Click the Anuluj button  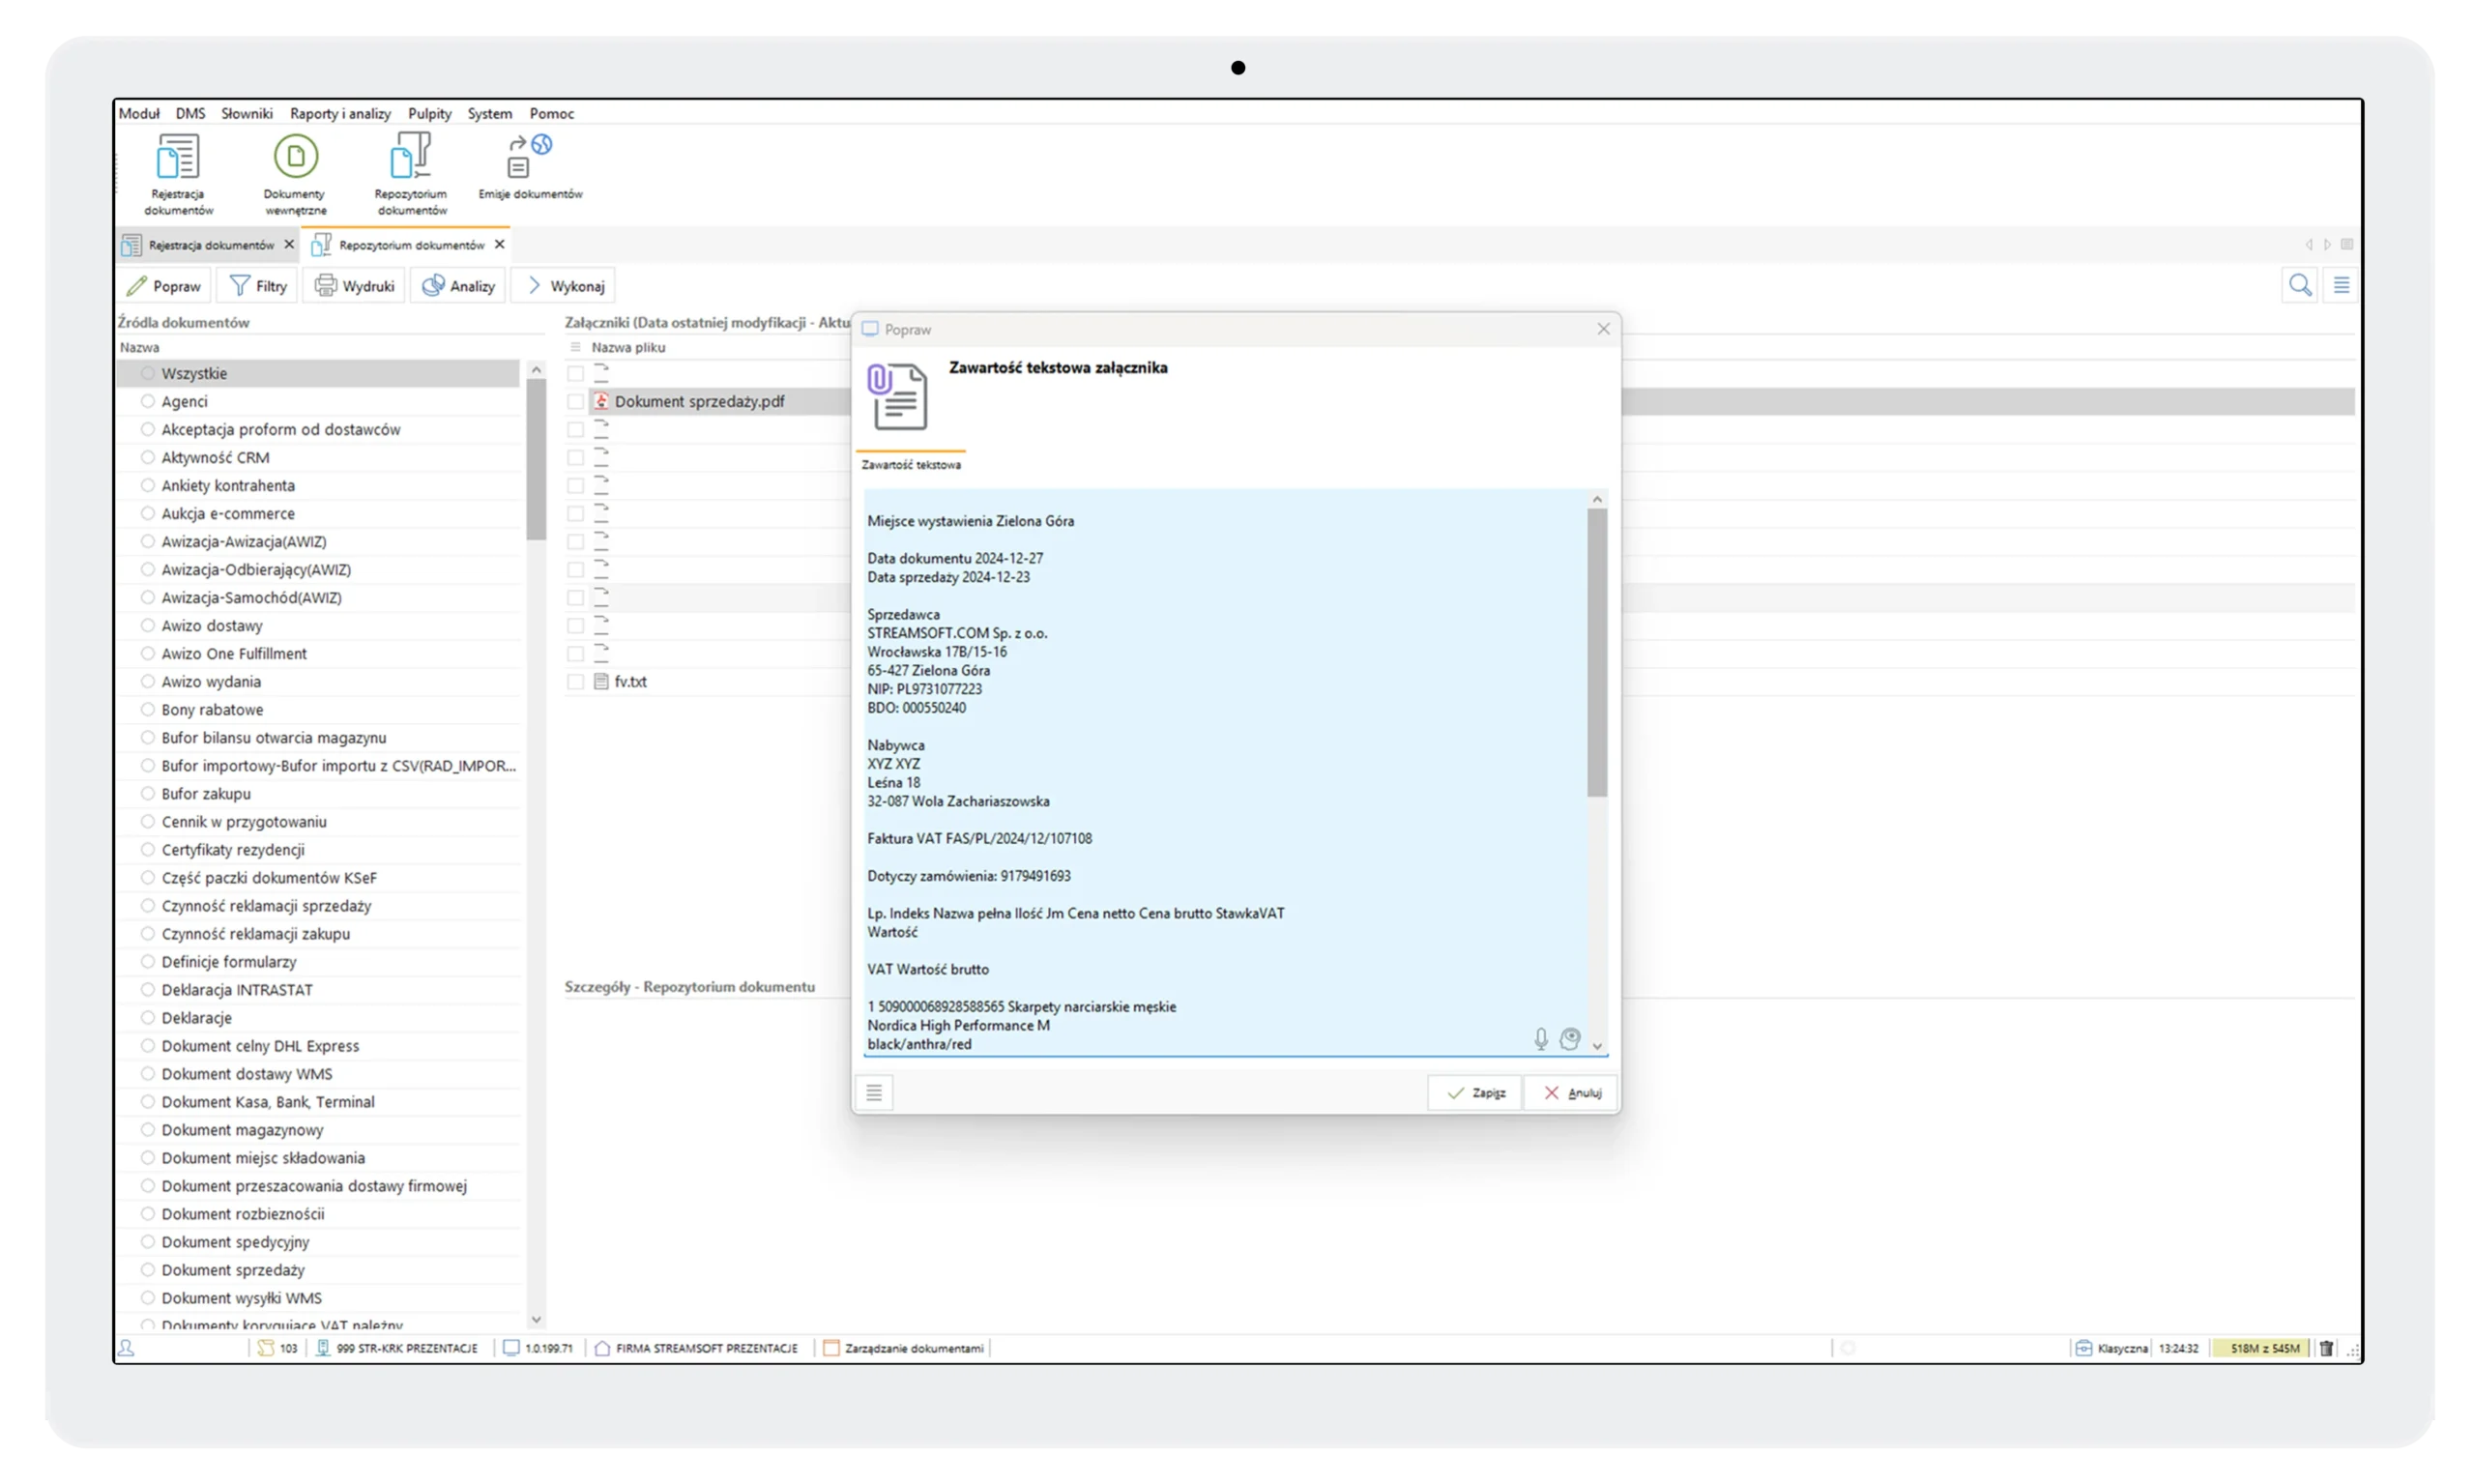(1571, 1093)
